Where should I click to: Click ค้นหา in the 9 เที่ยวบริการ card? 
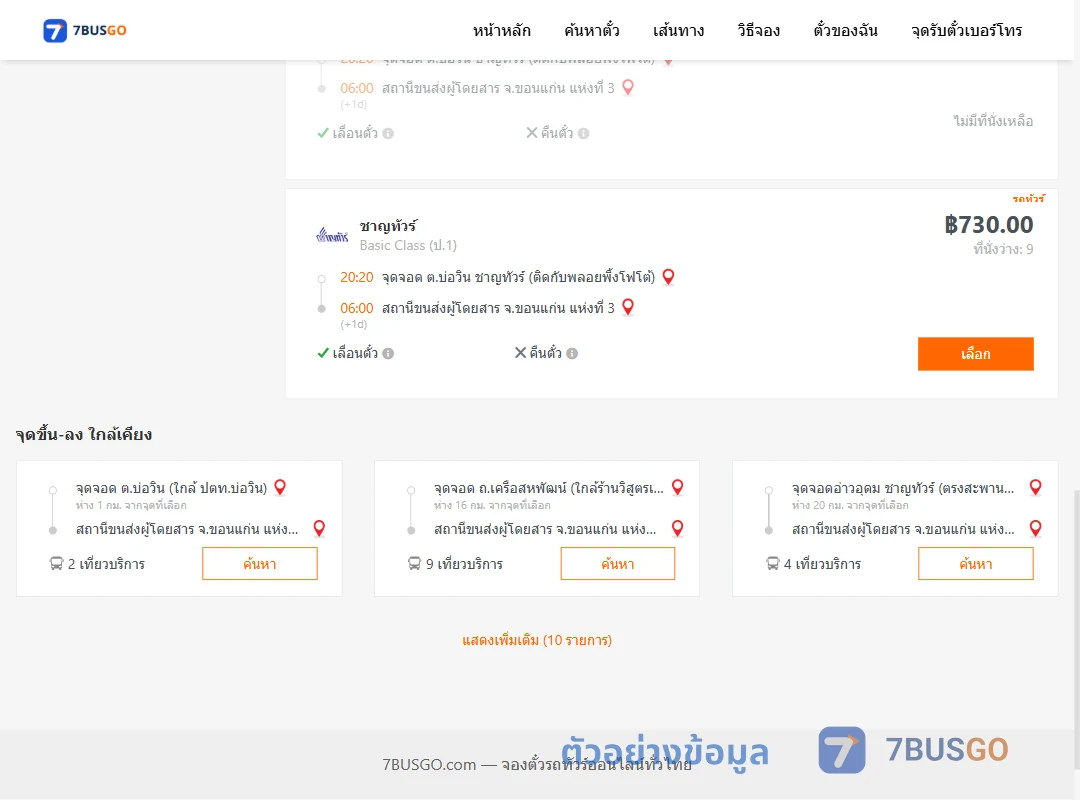[618, 564]
